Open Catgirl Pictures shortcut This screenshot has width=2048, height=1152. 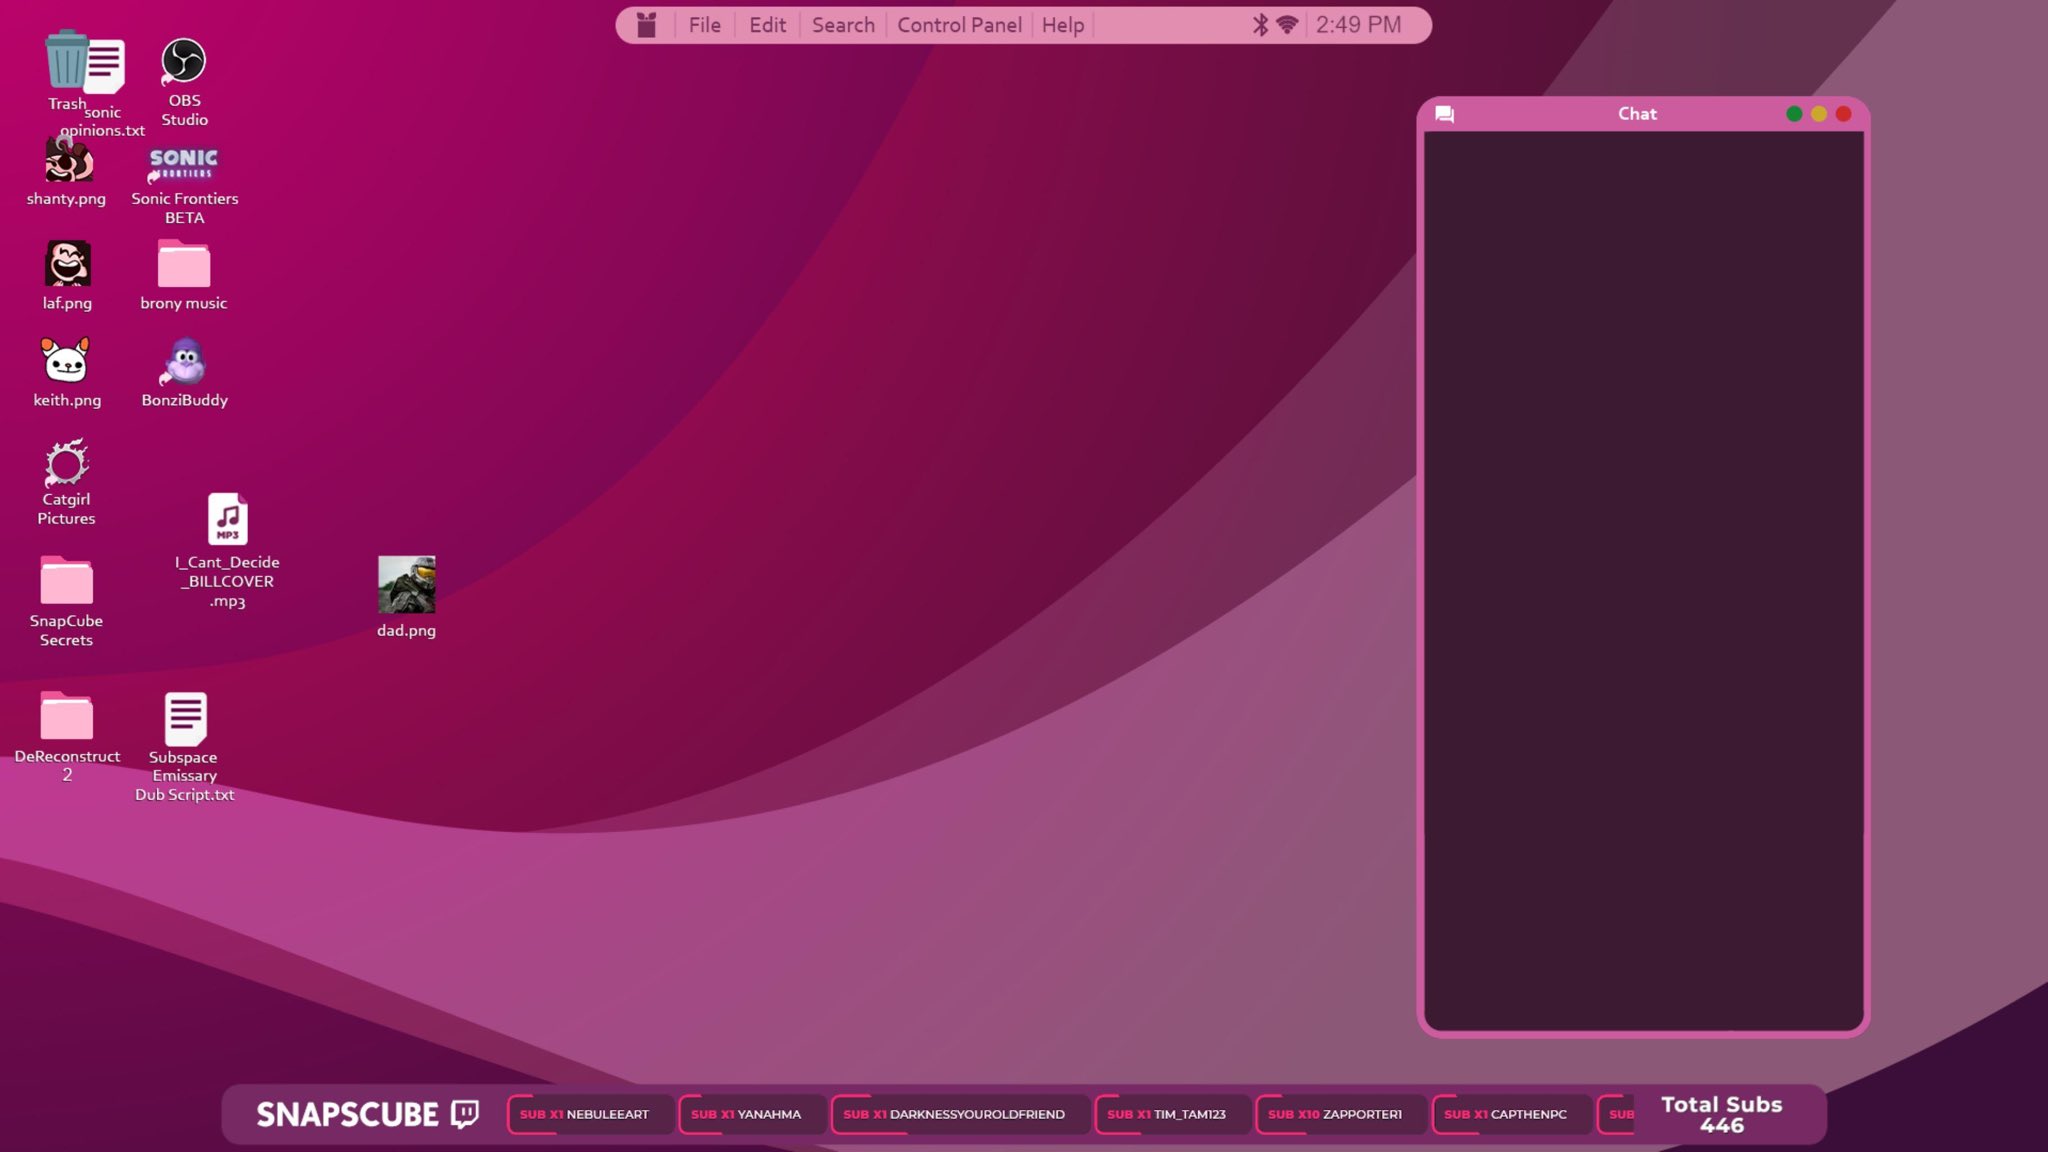coord(66,462)
